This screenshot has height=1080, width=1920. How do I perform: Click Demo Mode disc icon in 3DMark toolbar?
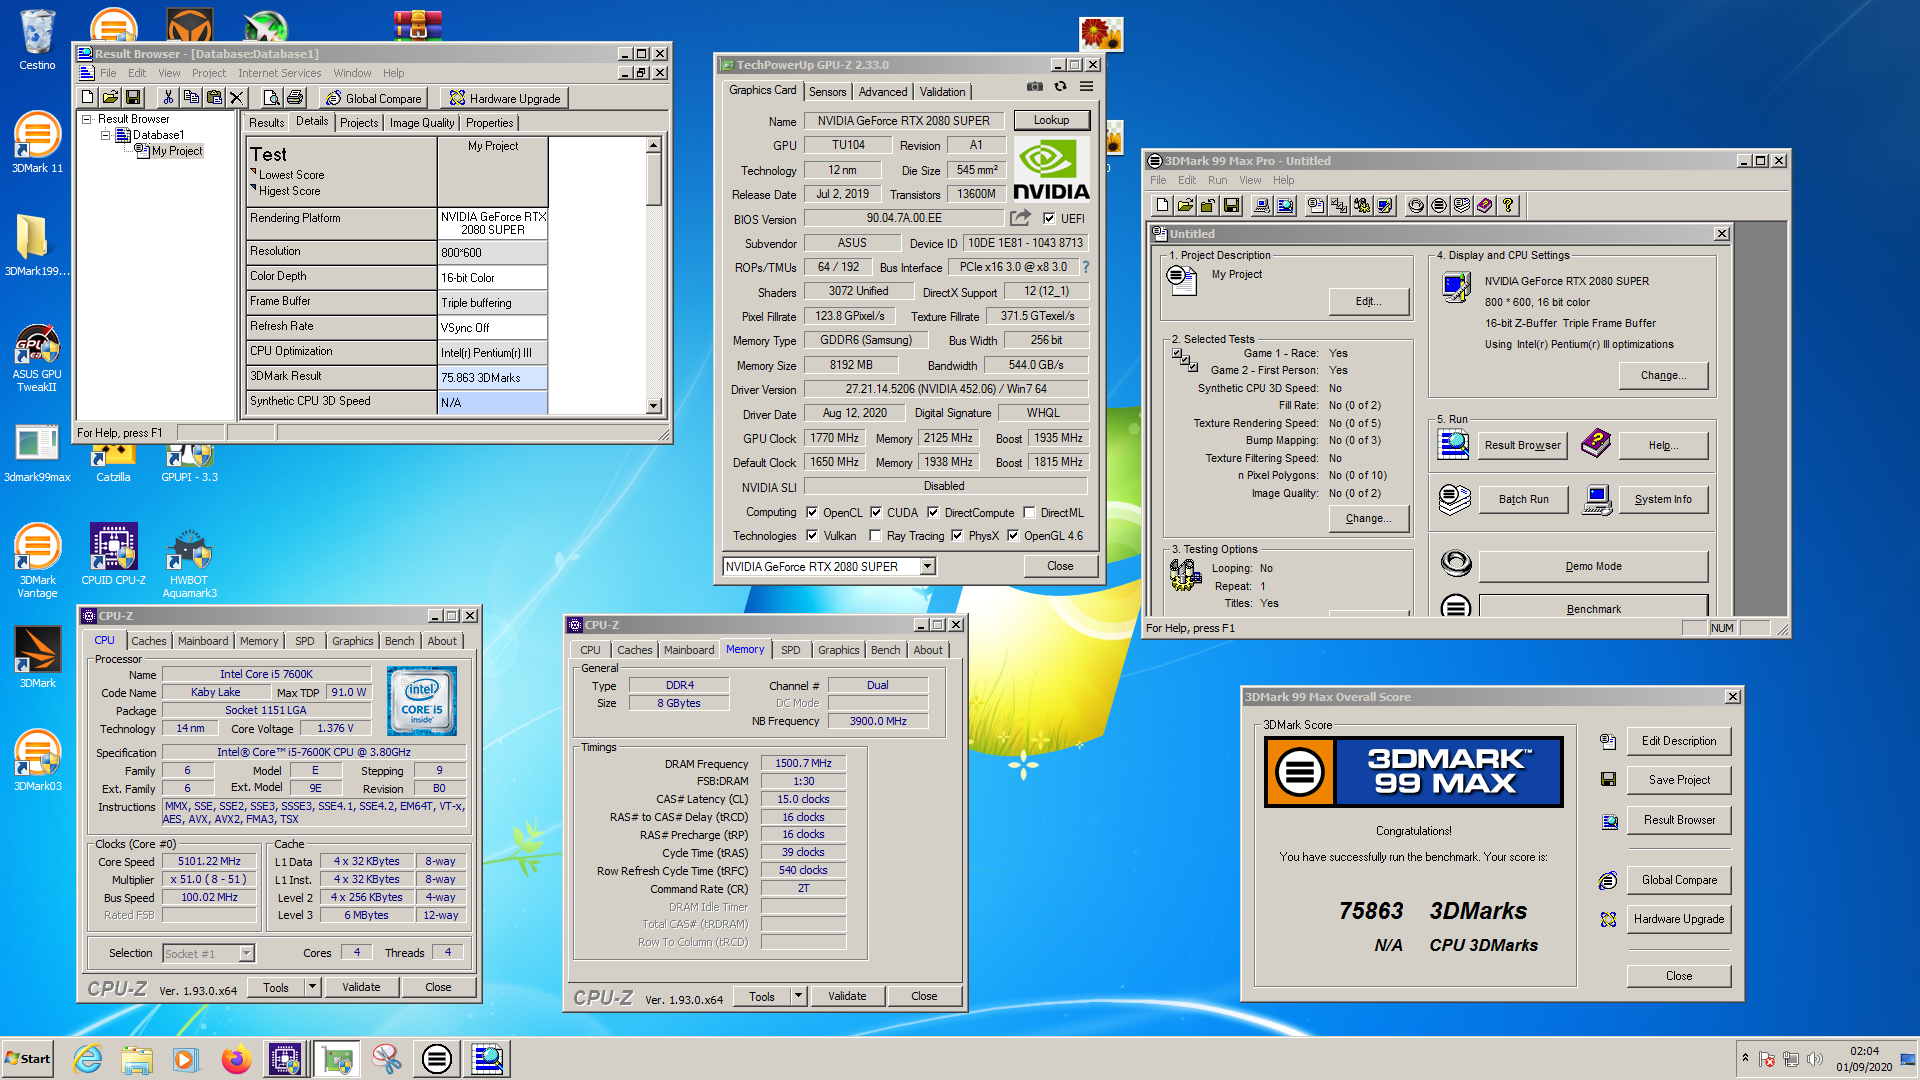coord(1416,206)
